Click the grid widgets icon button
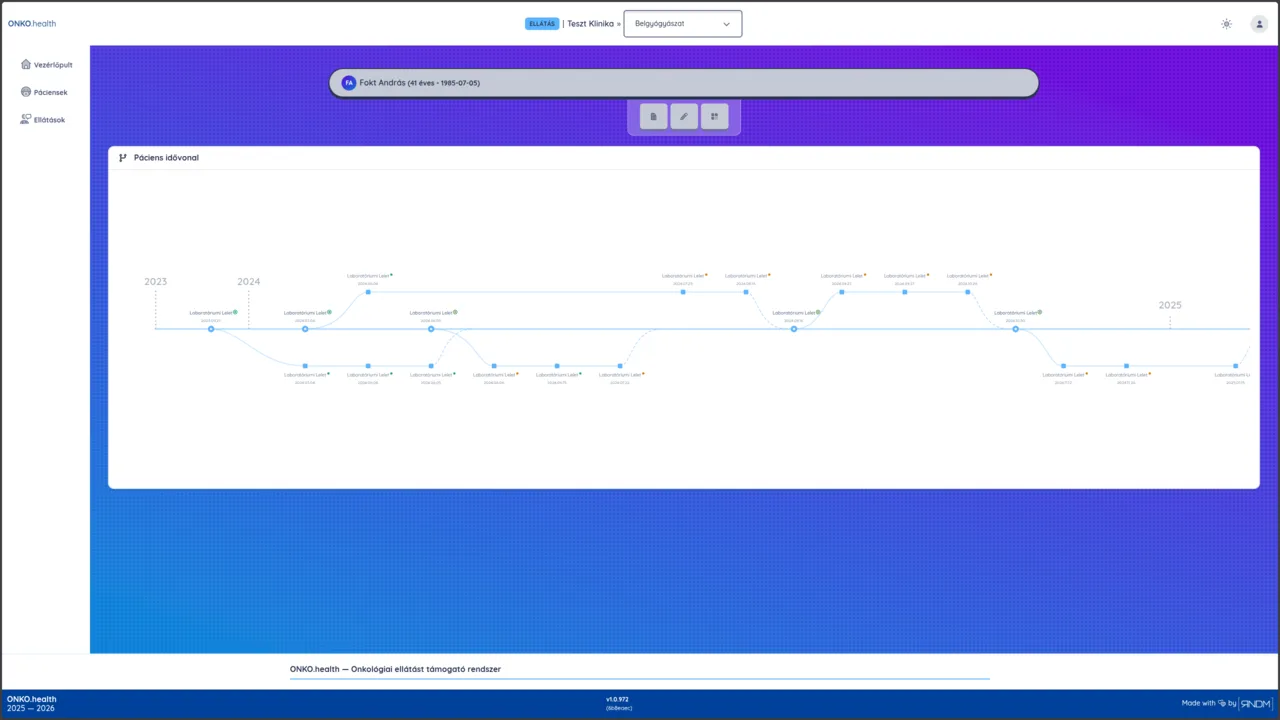 click(714, 116)
